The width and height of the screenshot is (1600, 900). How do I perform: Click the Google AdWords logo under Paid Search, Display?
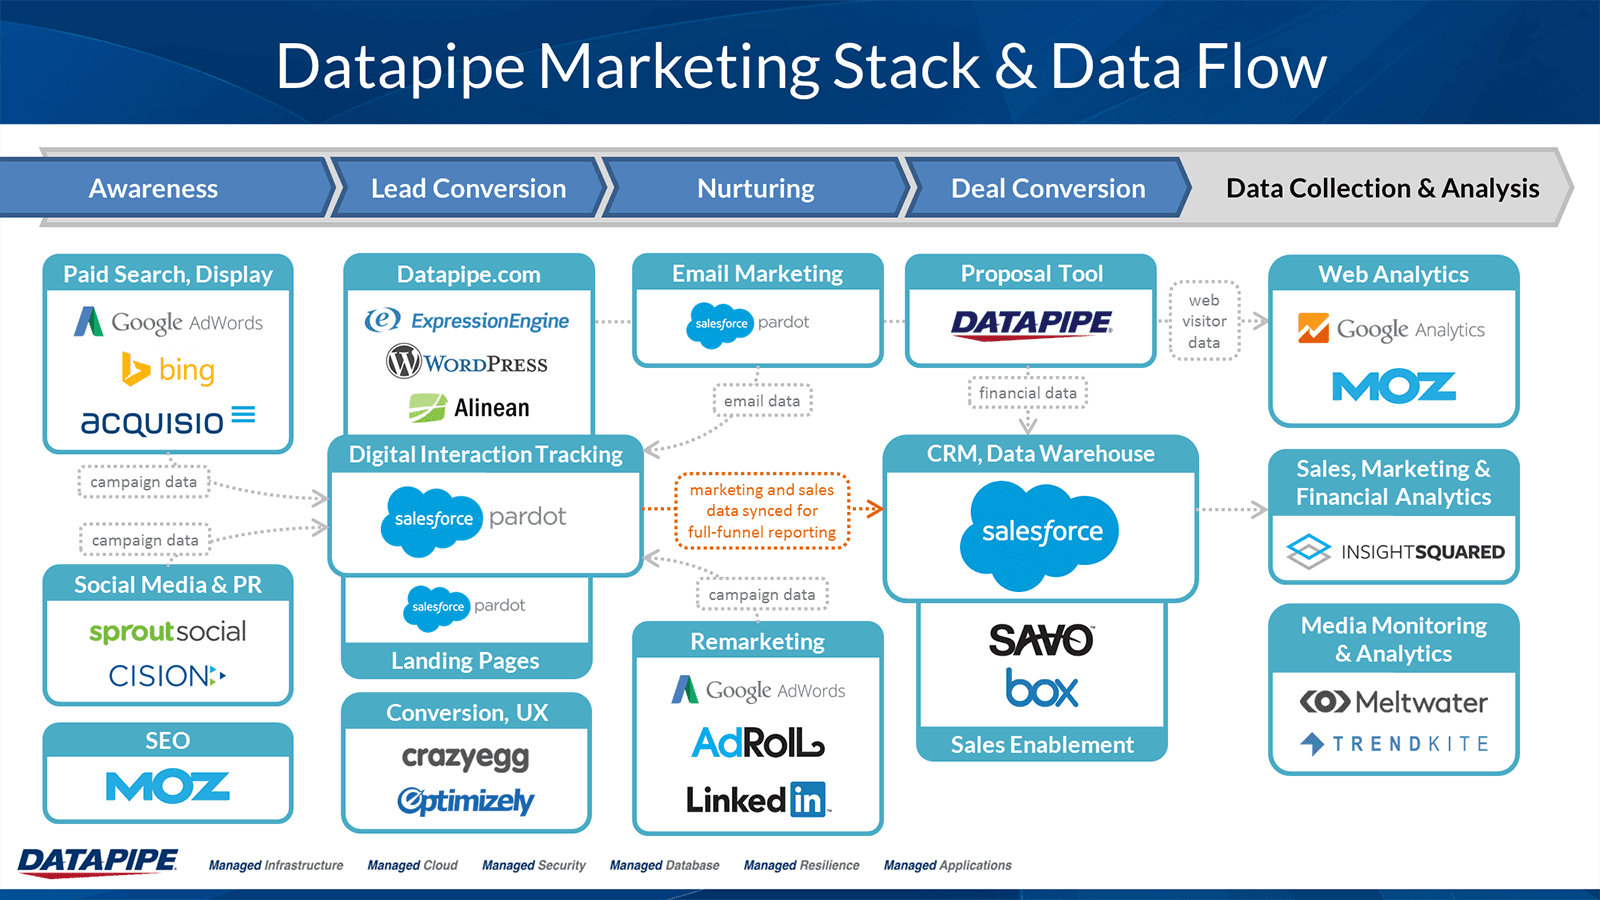pyautogui.click(x=168, y=322)
